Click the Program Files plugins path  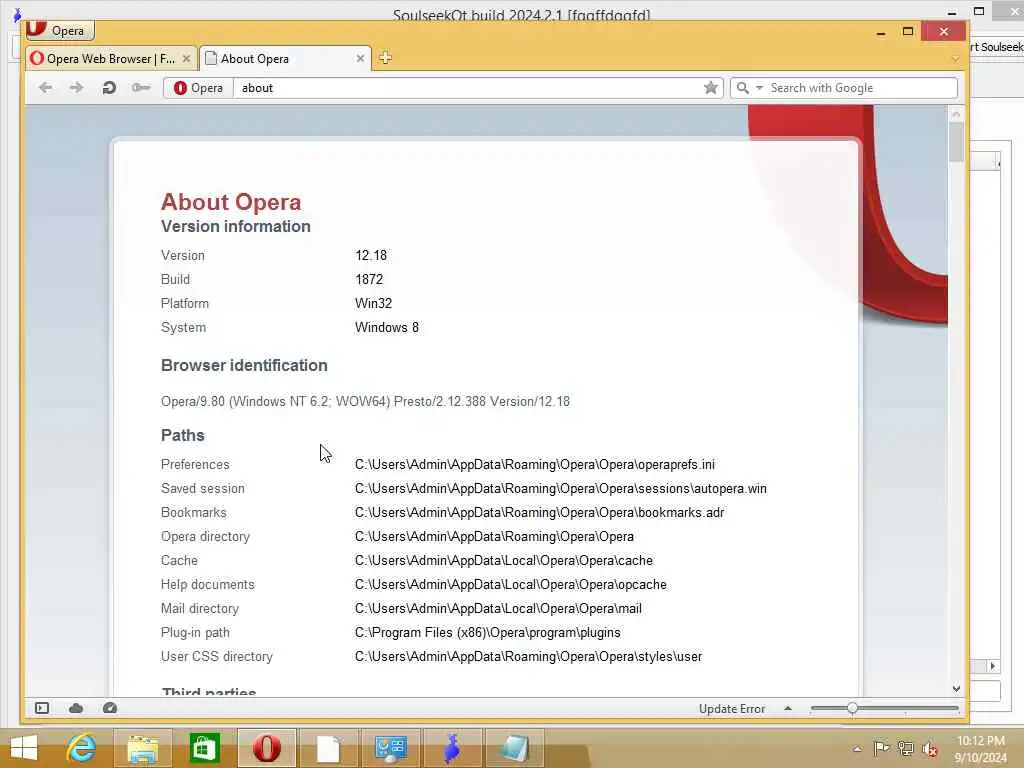(x=488, y=633)
